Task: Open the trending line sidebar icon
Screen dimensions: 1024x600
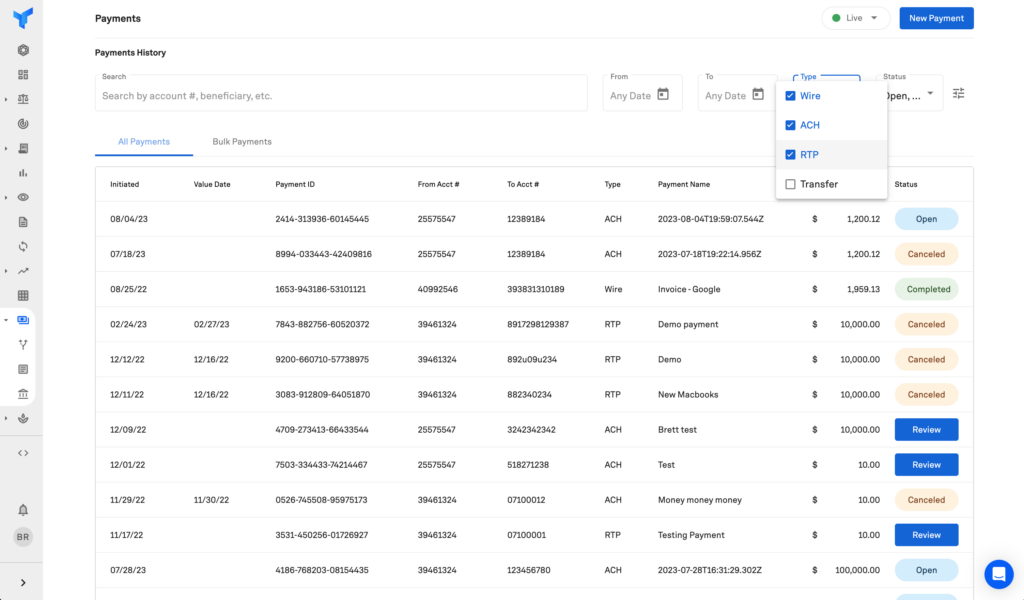Action: point(23,271)
